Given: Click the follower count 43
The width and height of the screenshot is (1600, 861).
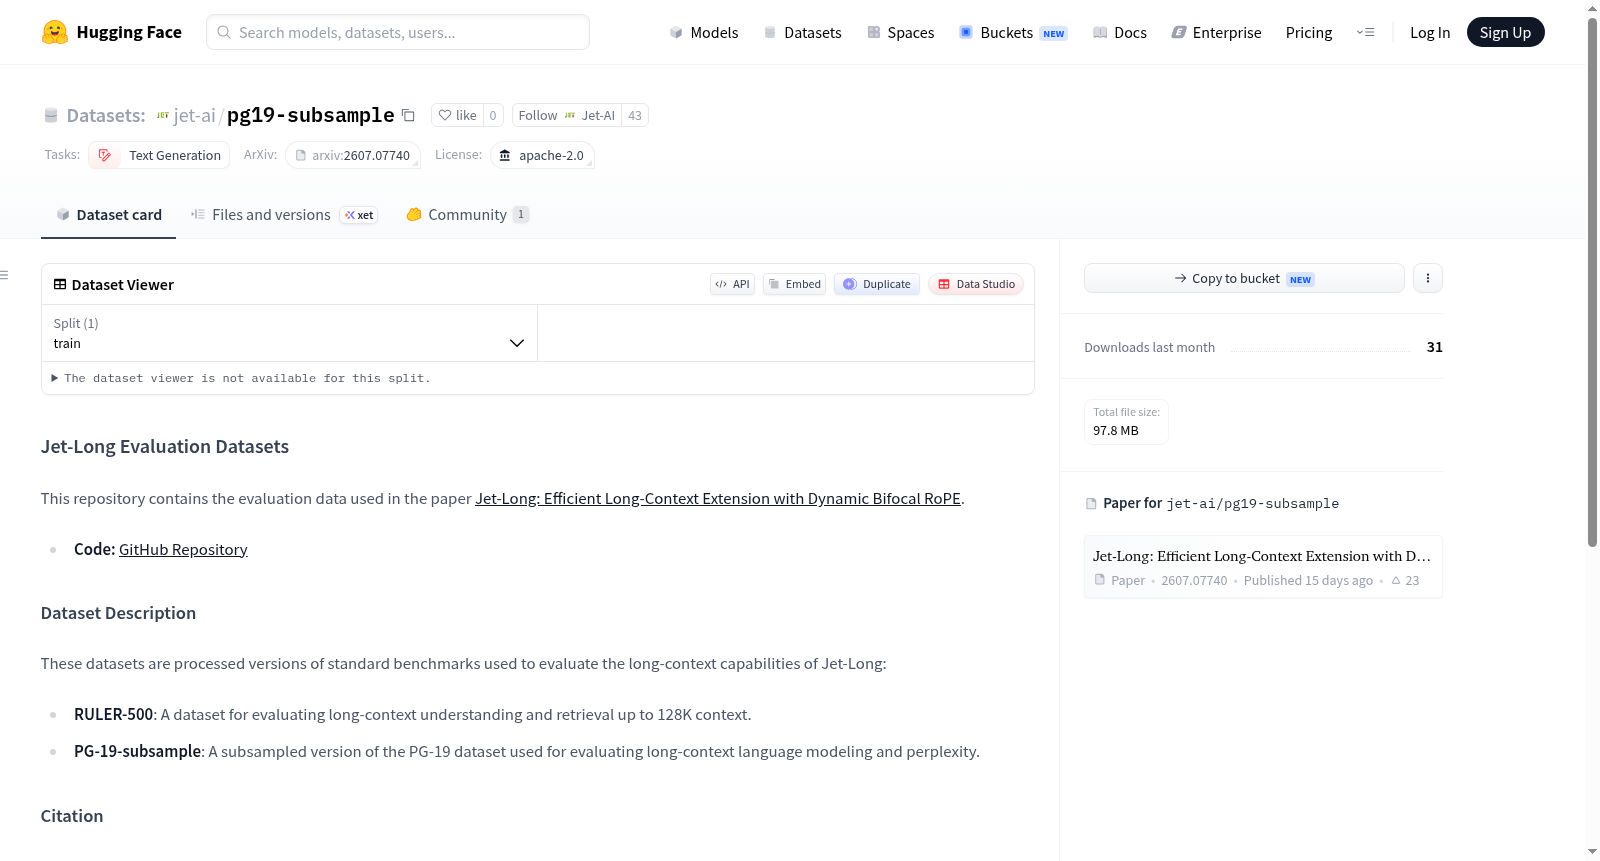Looking at the screenshot, I should coord(635,115).
